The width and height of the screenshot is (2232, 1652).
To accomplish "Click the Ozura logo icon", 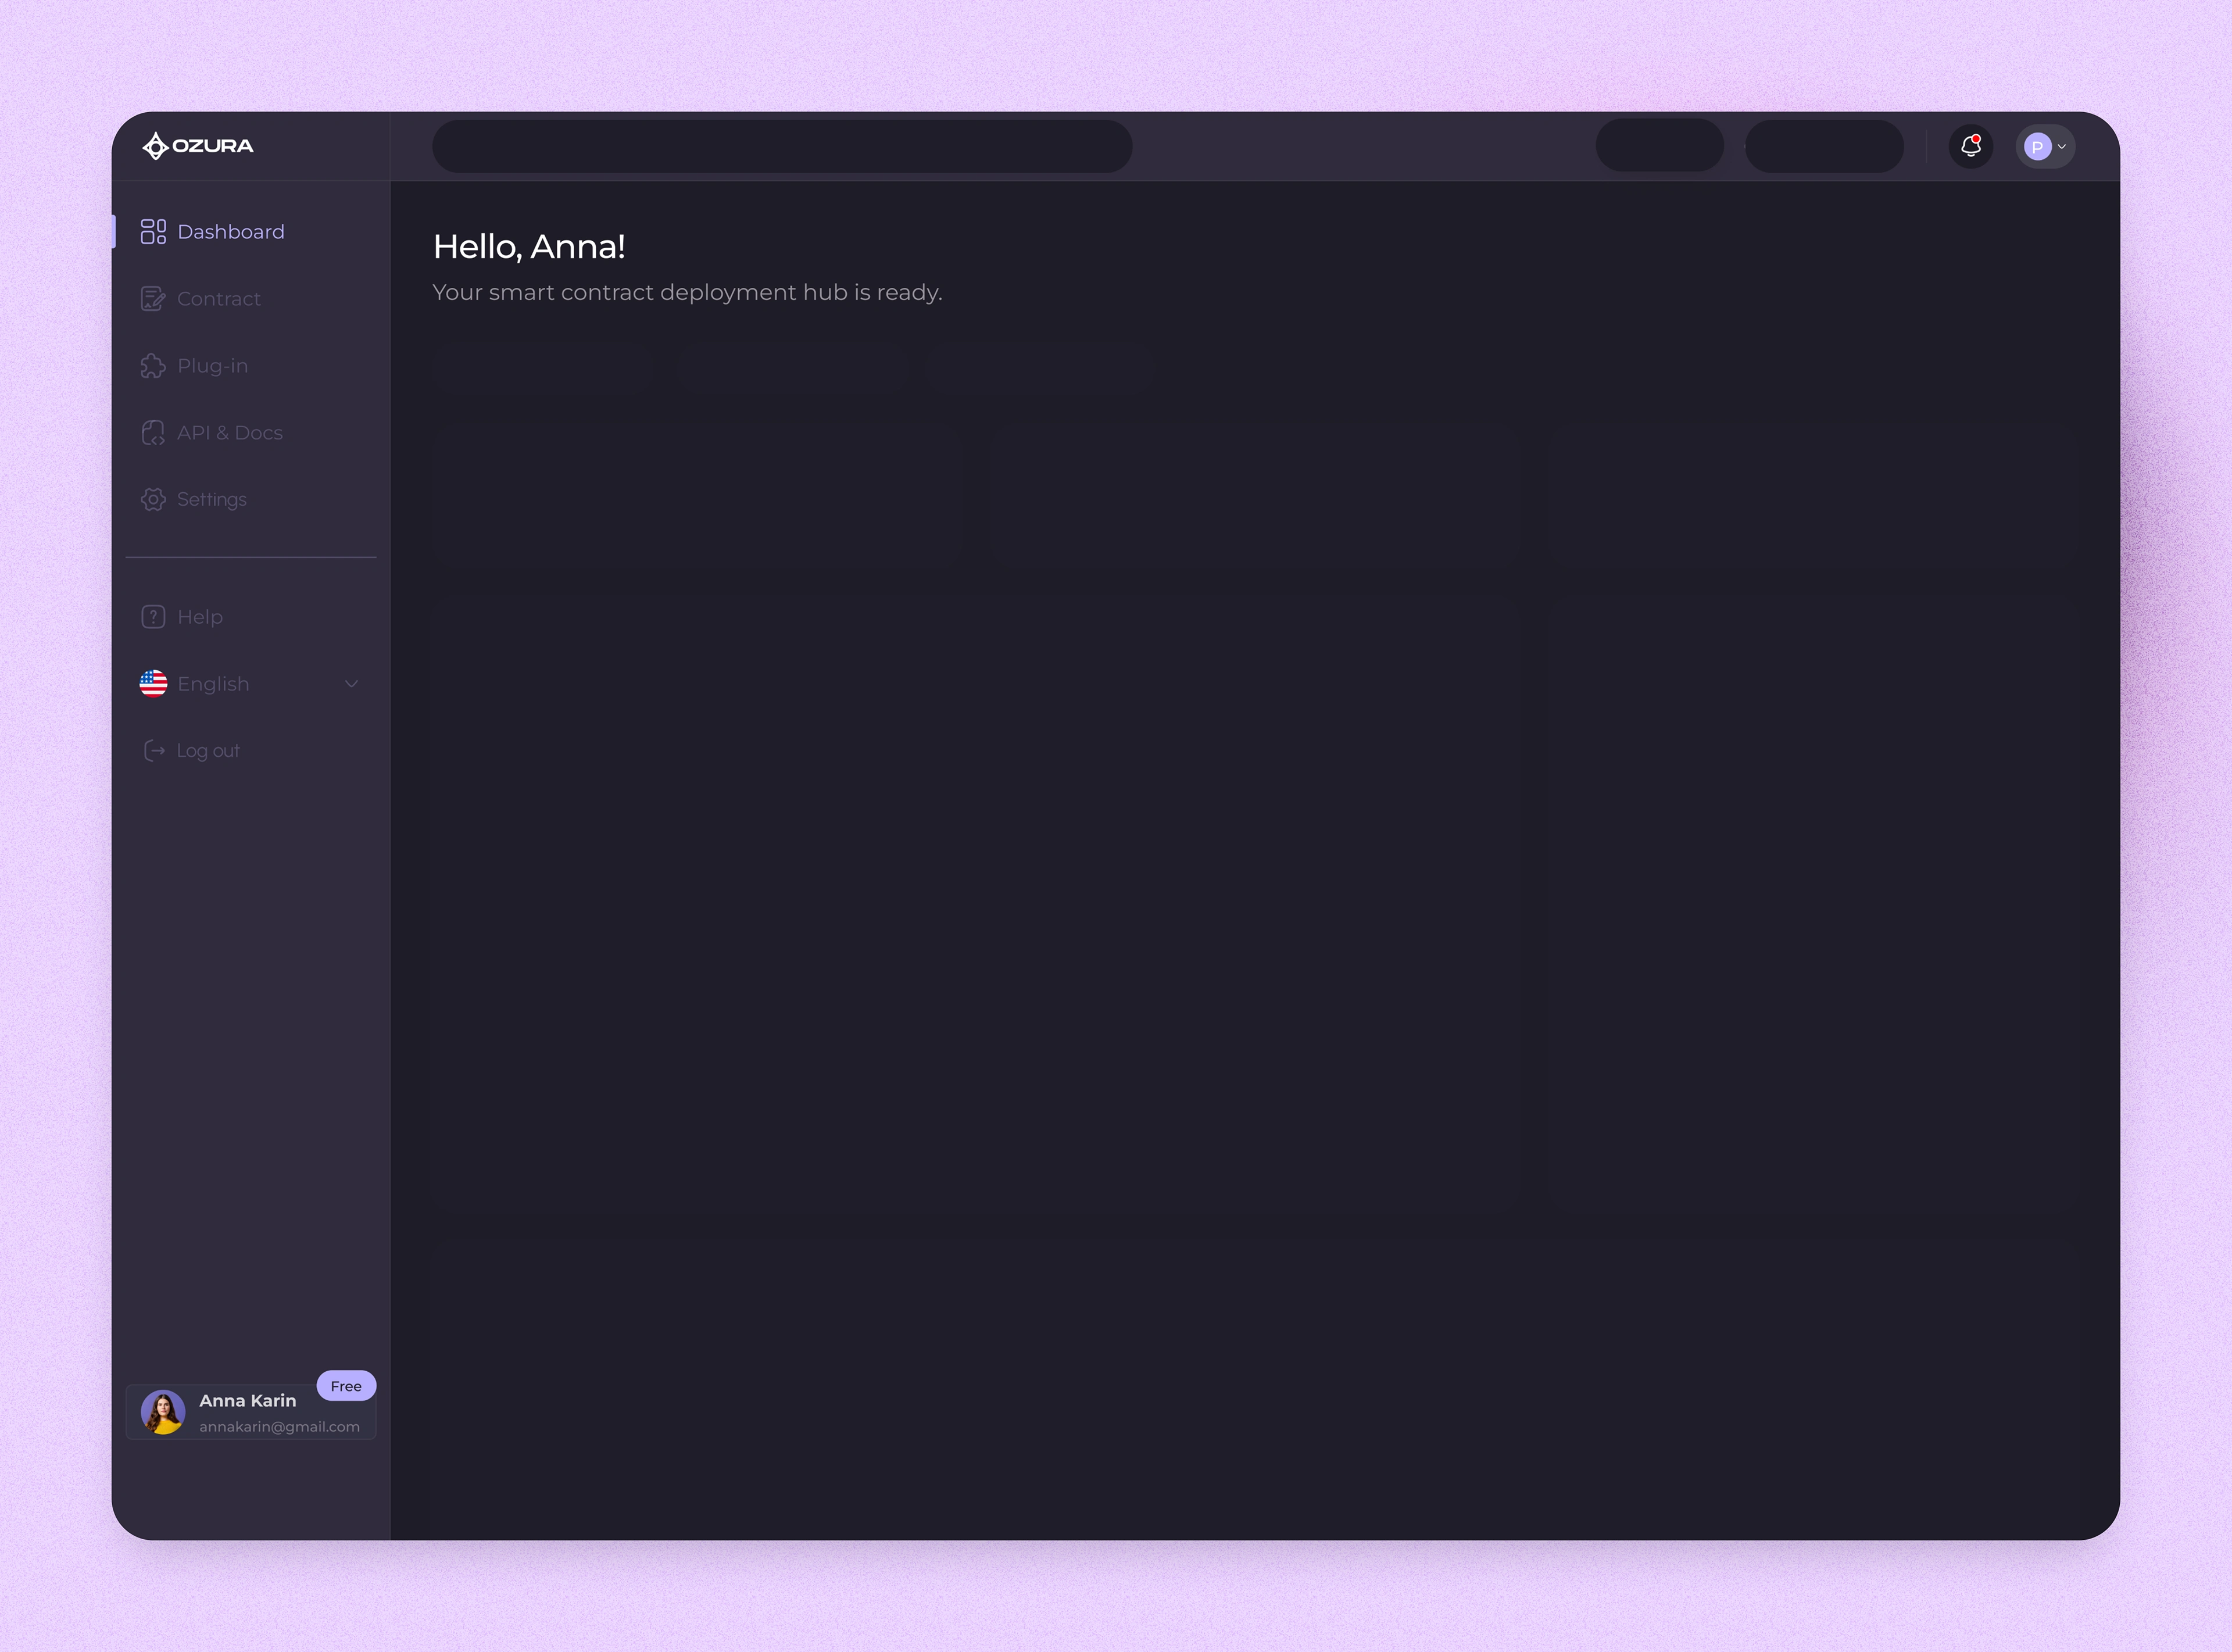I will coord(155,146).
